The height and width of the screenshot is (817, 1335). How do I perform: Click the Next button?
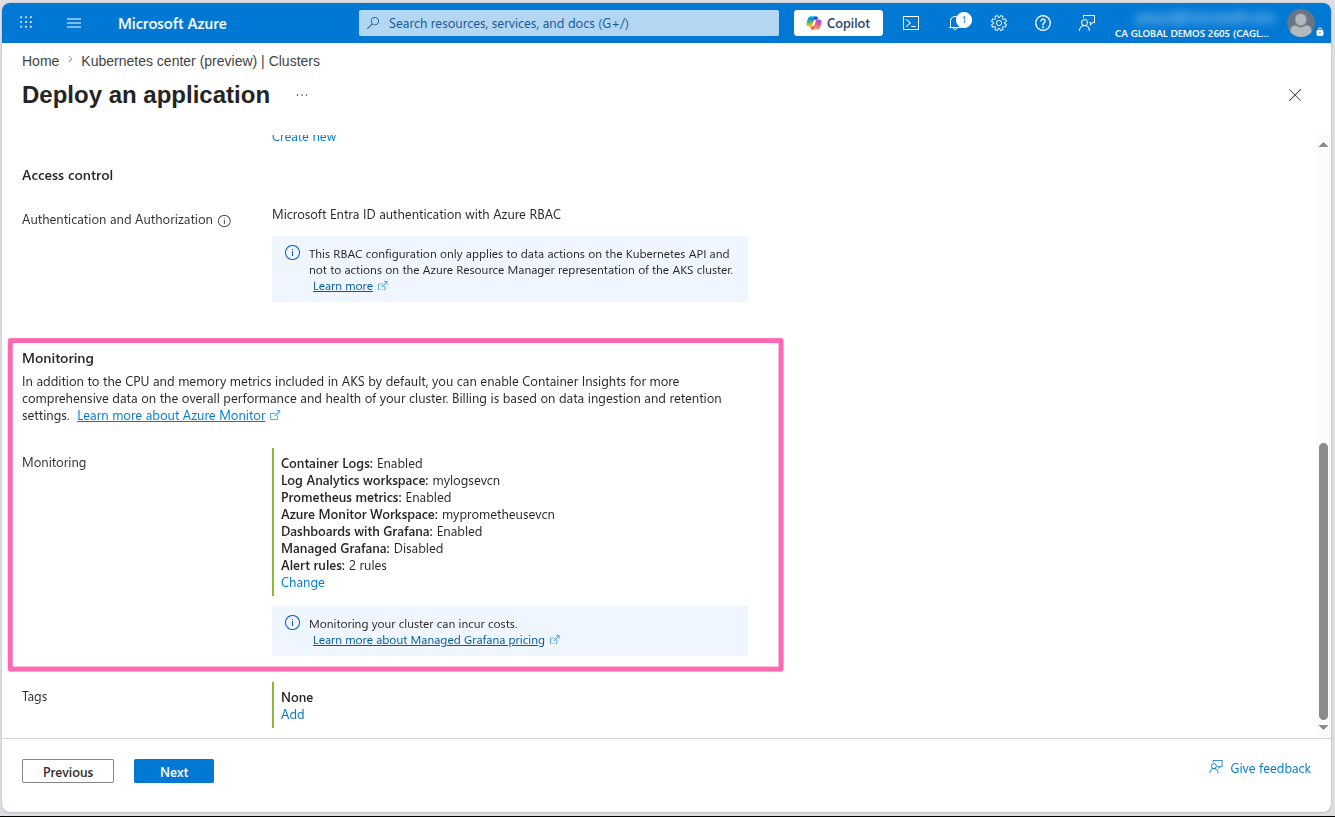pos(174,771)
